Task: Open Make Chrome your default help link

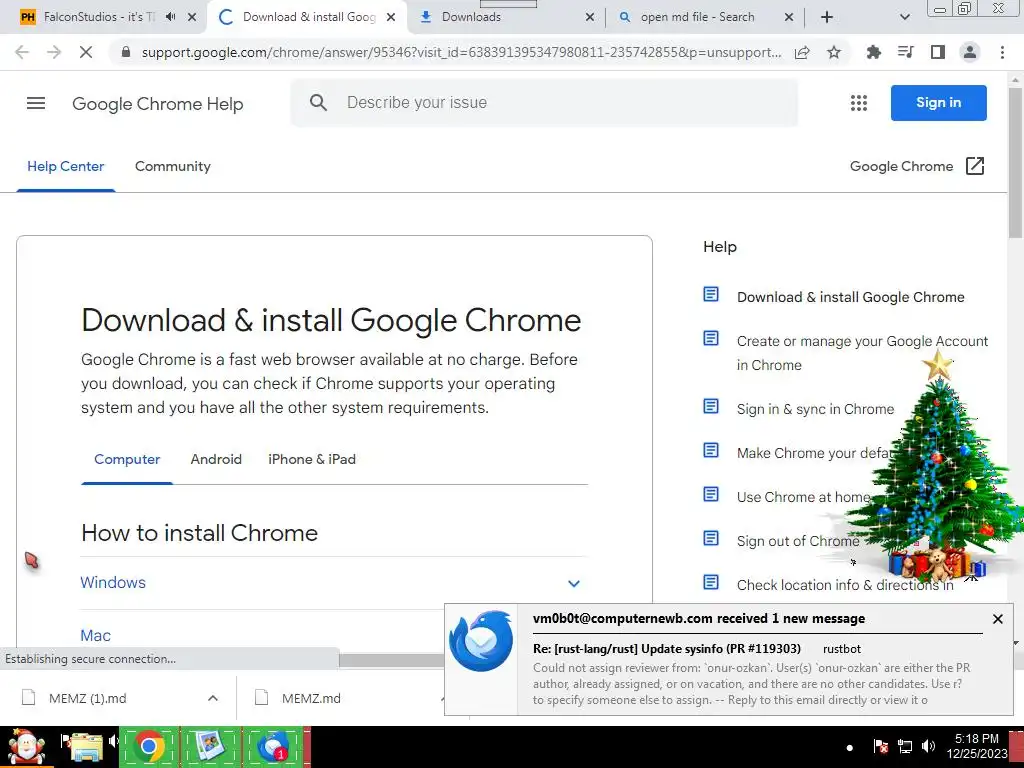Action: (814, 453)
